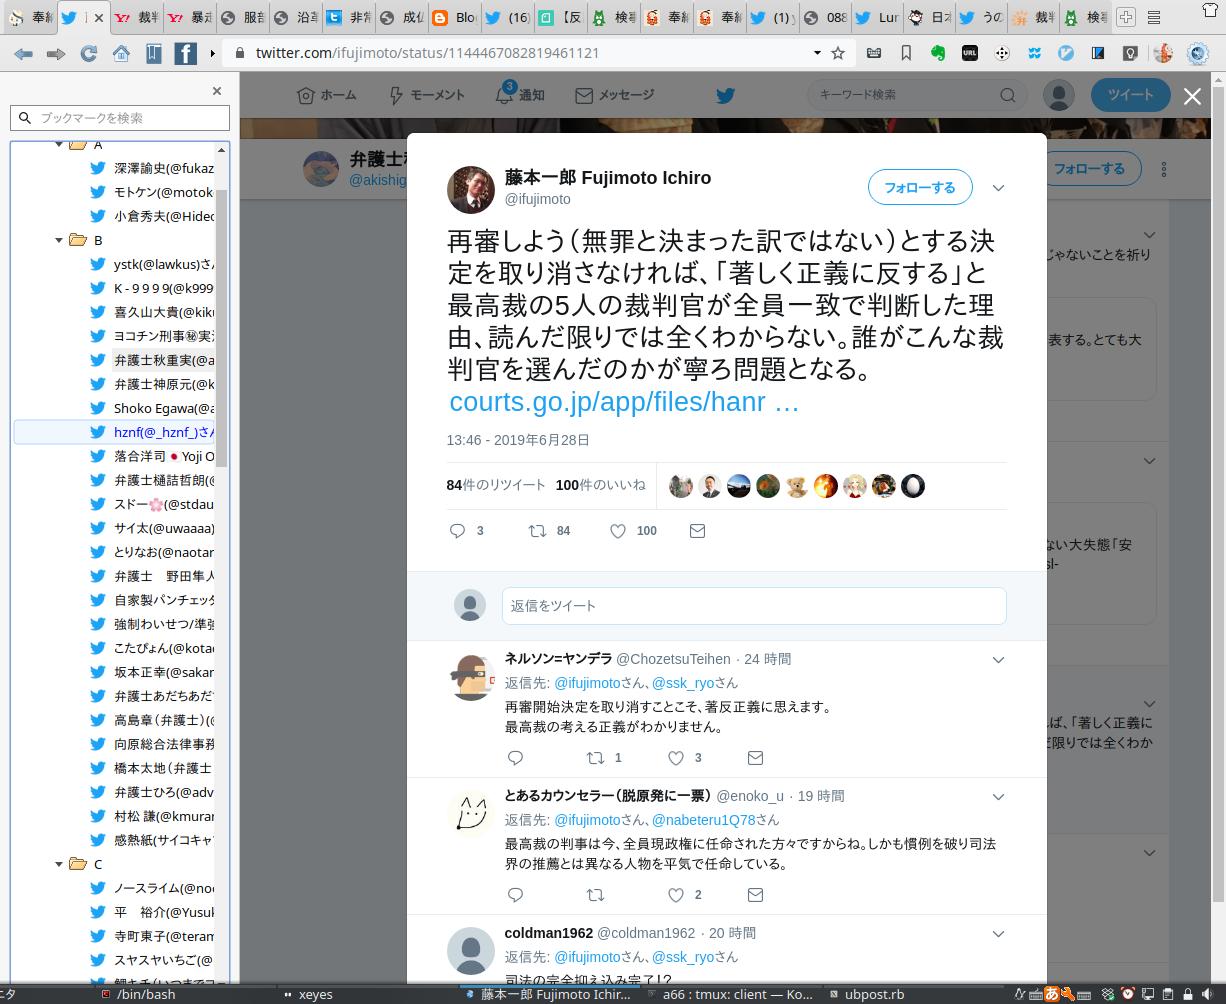Open the hznf(@_hznf_) bookmark
This screenshot has height=1004, width=1226.
click(x=114, y=432)
